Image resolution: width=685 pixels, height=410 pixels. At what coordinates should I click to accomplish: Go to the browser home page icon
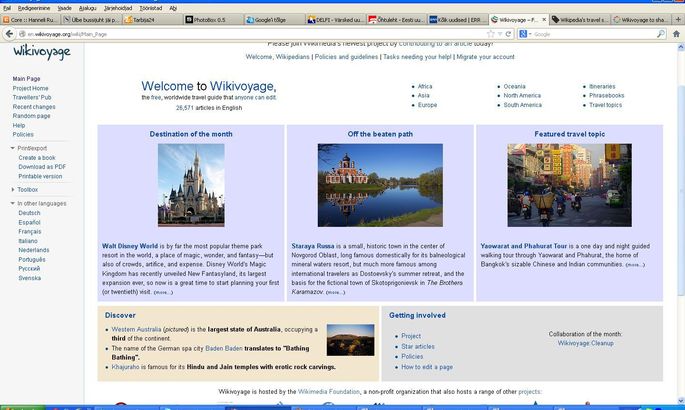[676, 34]
